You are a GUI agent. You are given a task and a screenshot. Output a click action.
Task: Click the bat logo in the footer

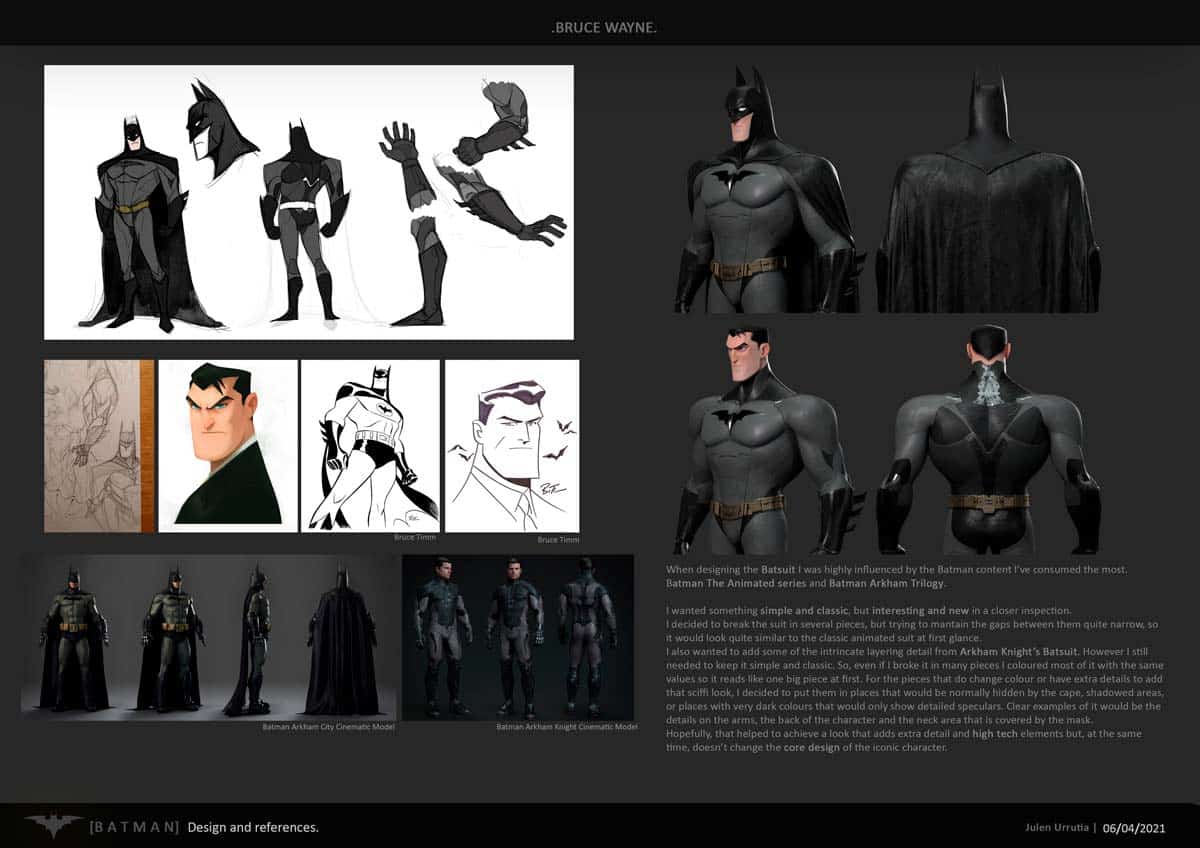pyautogui.click(x=52, y=826)
